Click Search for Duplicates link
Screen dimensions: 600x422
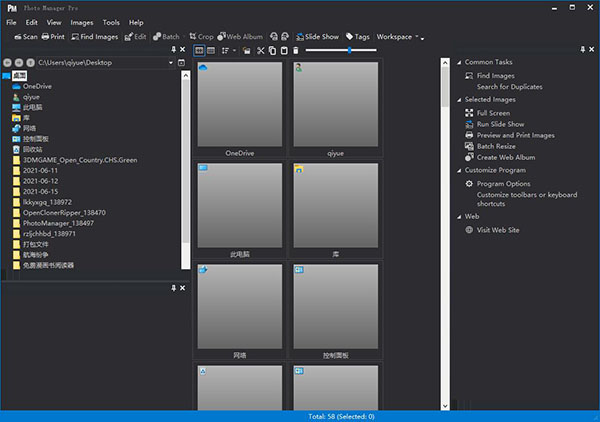(513, 87)
